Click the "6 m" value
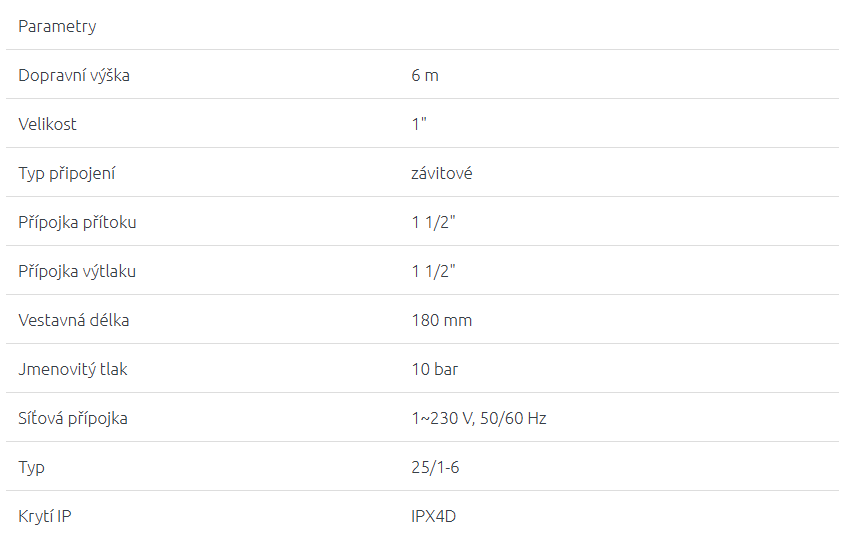Viewport: 860px width, 540px height. (x=425, y=75)
